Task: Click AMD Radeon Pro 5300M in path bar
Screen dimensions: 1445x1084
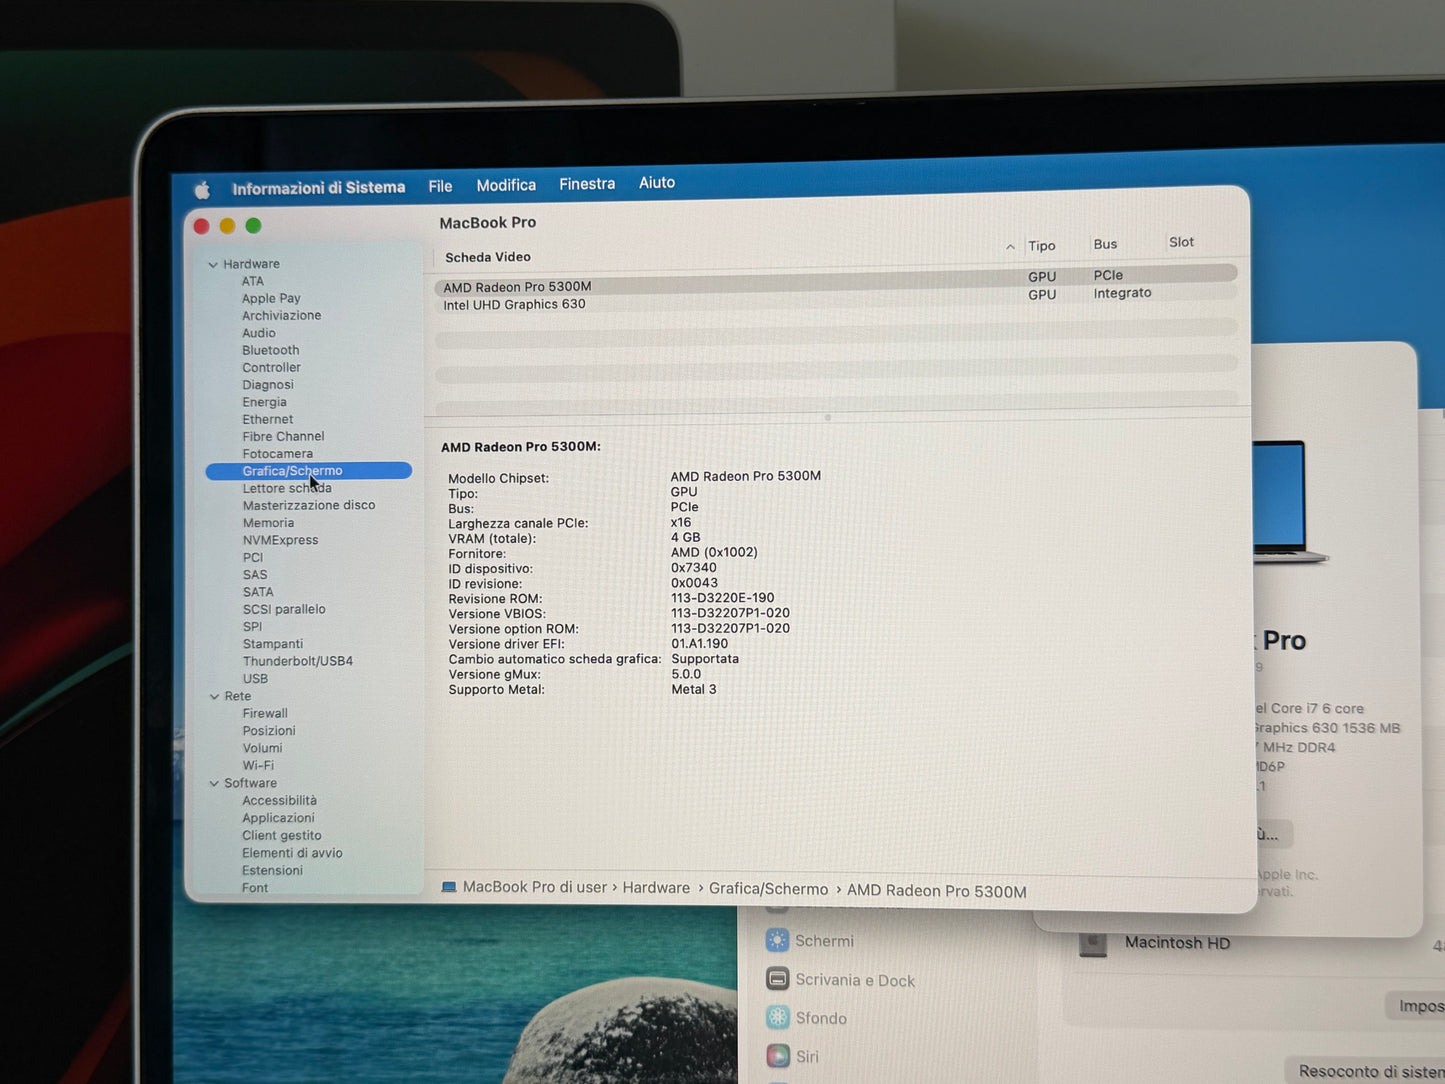Action: tap(937, 891)
